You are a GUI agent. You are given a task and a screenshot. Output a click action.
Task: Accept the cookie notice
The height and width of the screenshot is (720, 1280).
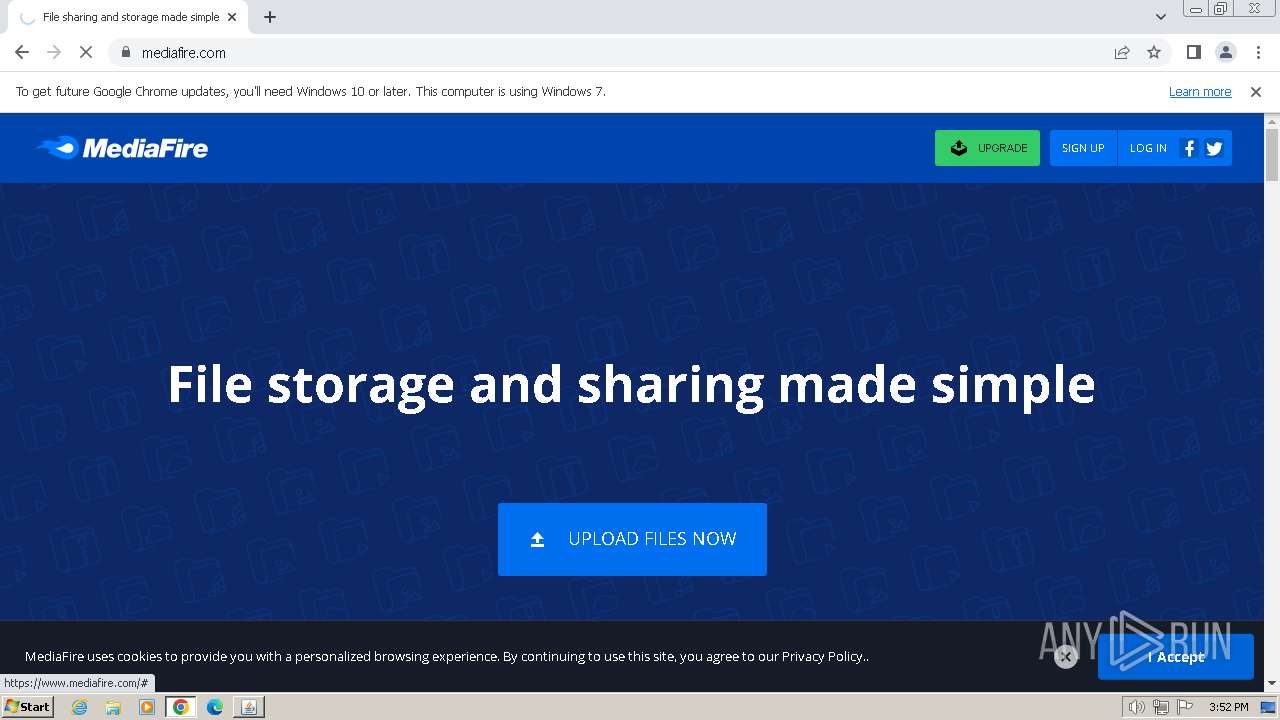(x=1176, y=657)
